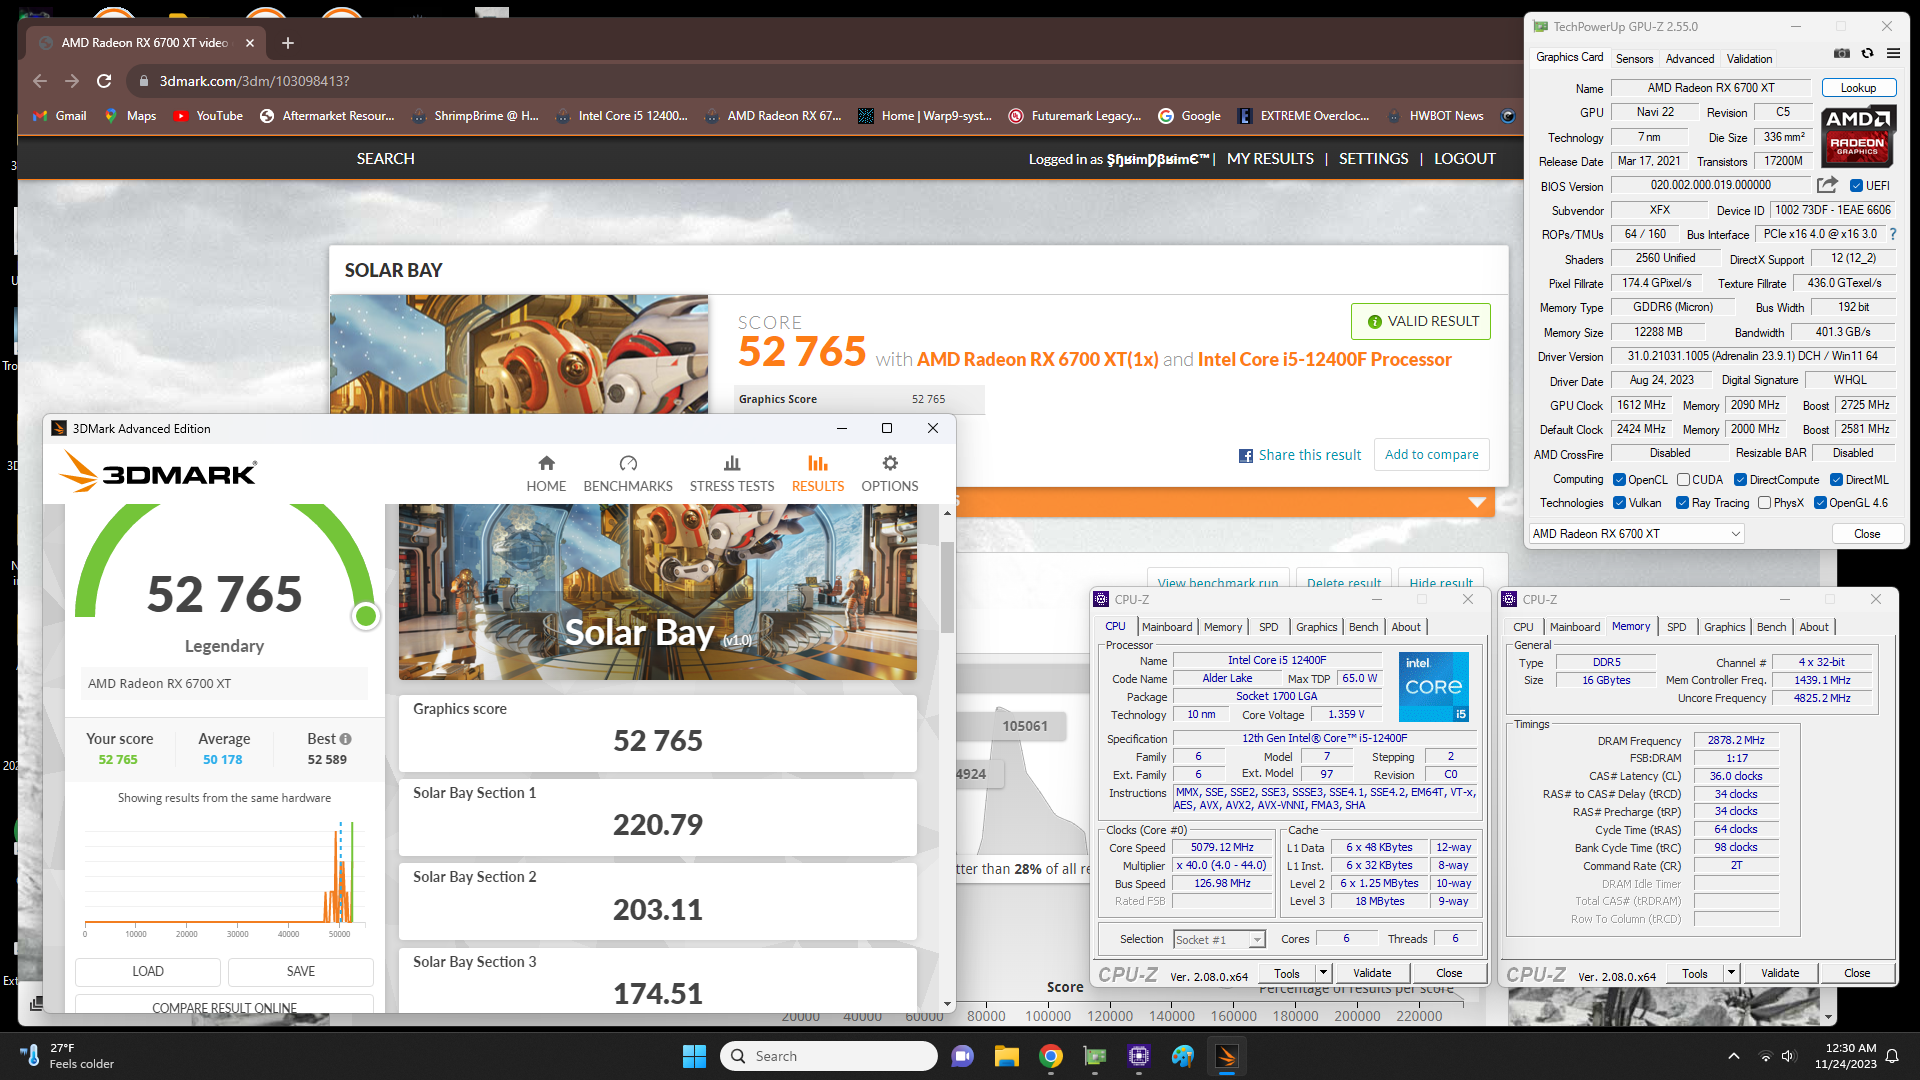This screenshot has width=1920, height=1080.
Task: Click the SETTINGS link
Action: tap(1373, 159)
